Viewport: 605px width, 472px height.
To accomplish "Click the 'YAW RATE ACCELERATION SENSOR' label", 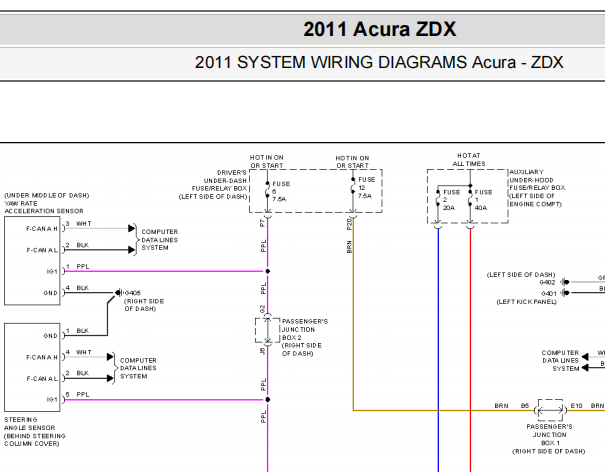I will [x=44, y=207].
